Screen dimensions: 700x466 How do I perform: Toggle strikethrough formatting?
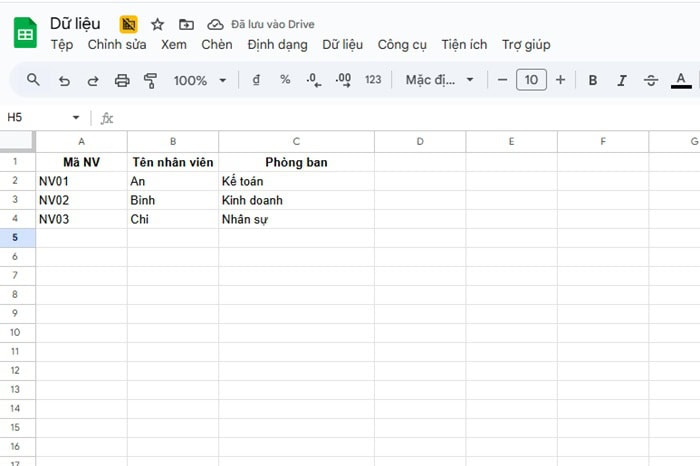[651, 80]
